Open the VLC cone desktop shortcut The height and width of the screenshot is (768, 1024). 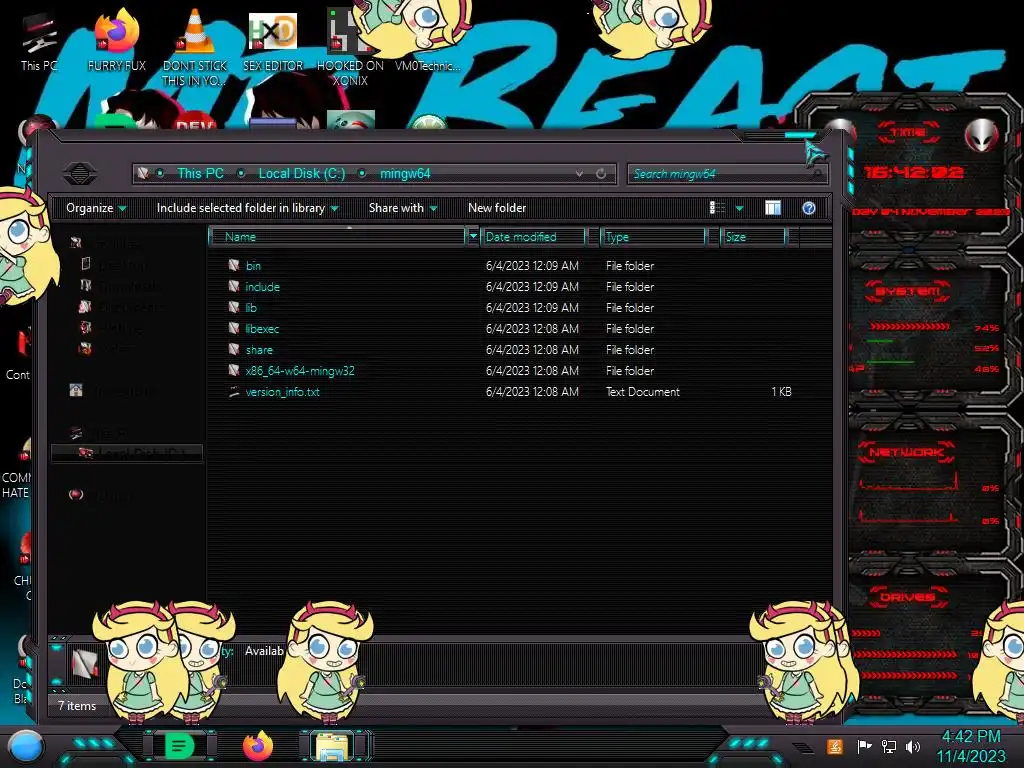195,47
